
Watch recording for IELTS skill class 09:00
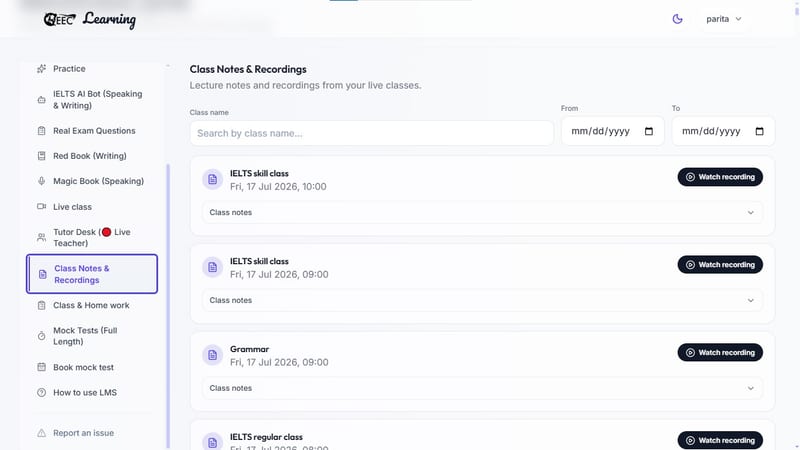point(720,265)
